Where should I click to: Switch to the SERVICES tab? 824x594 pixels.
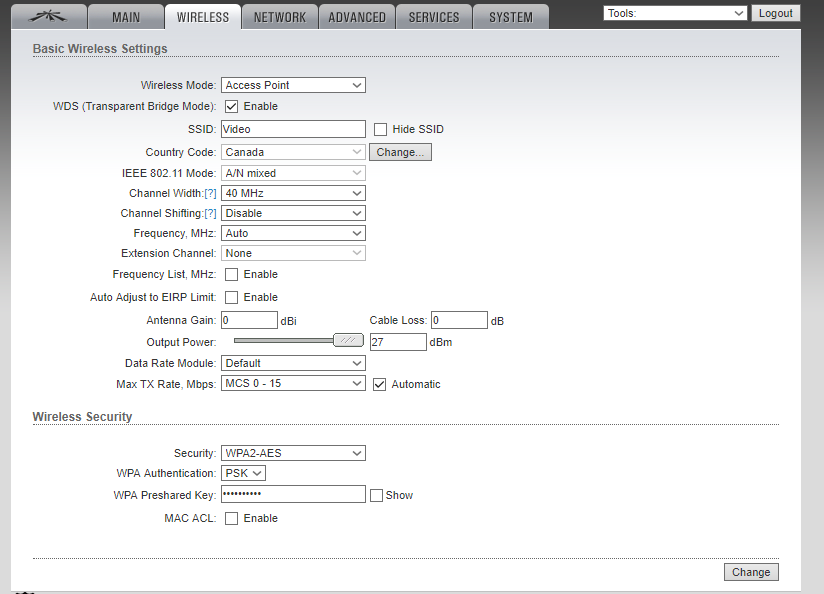click(x=434, y=17)
